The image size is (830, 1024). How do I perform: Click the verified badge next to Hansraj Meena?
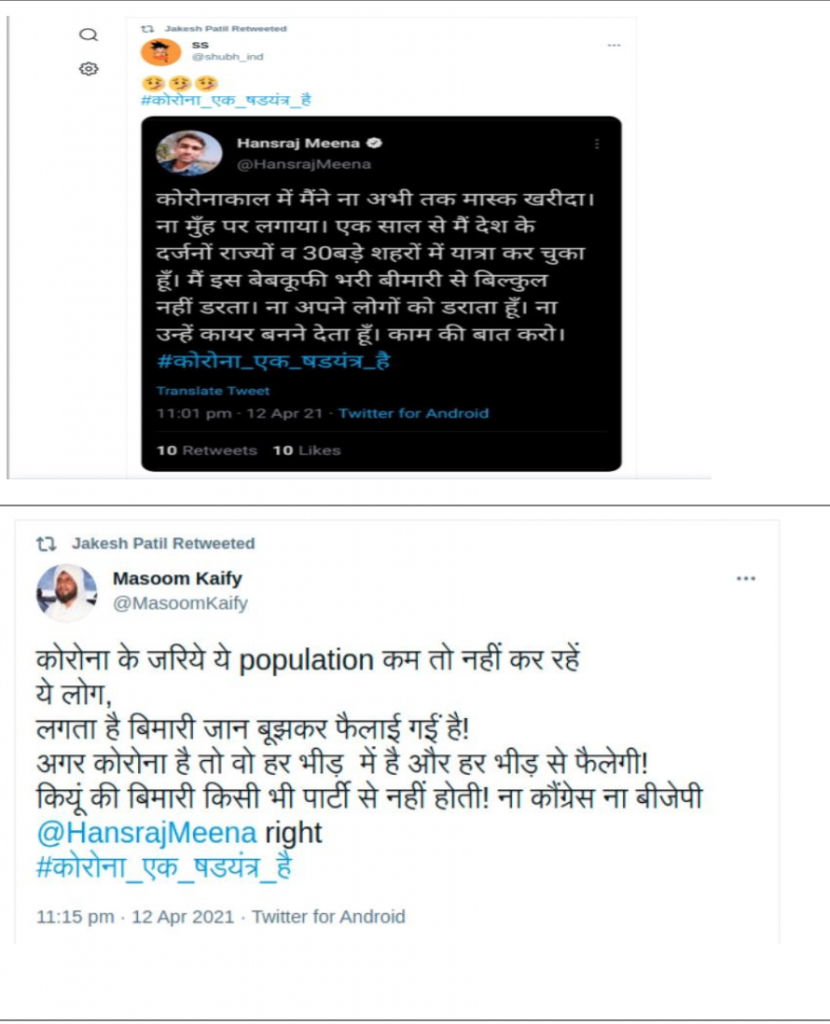(374, 142)
